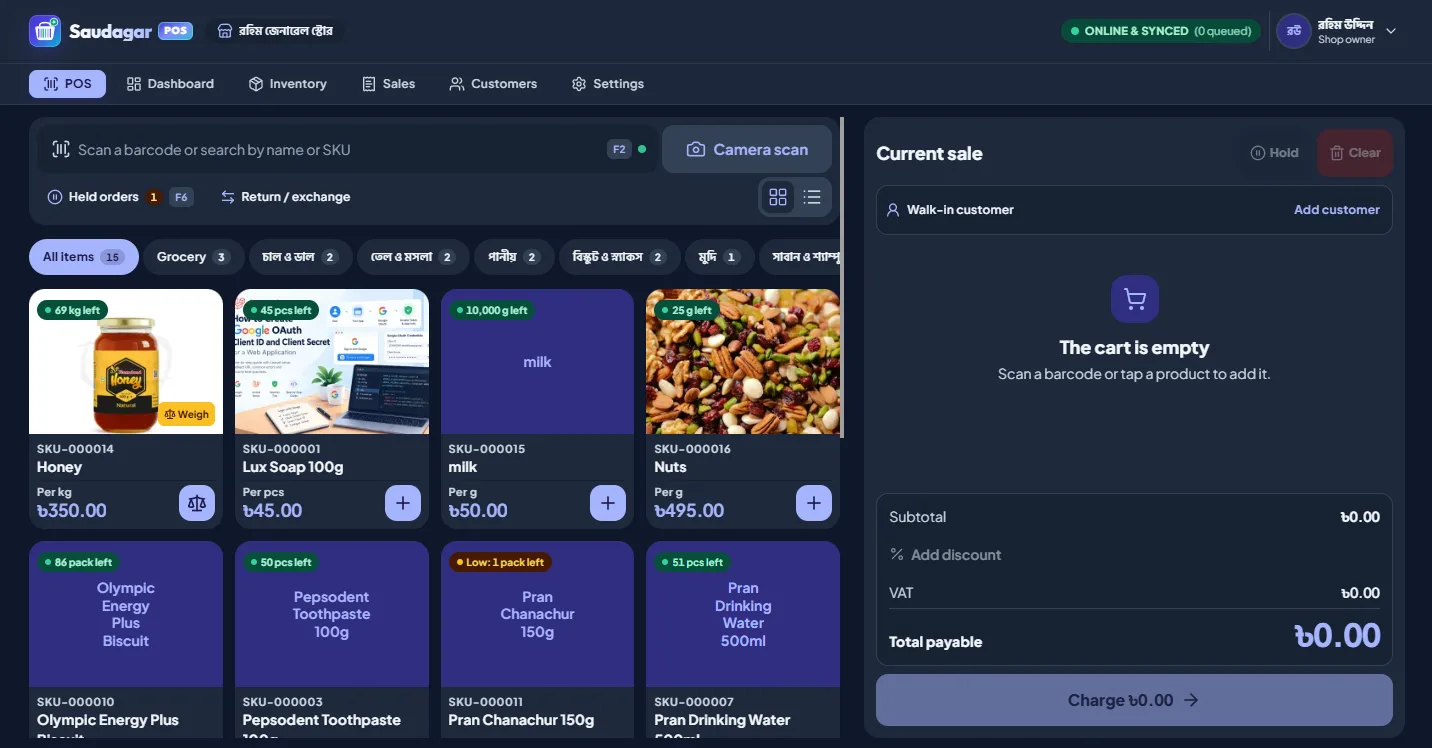Open Held orders list

click(x=119, y=197)
